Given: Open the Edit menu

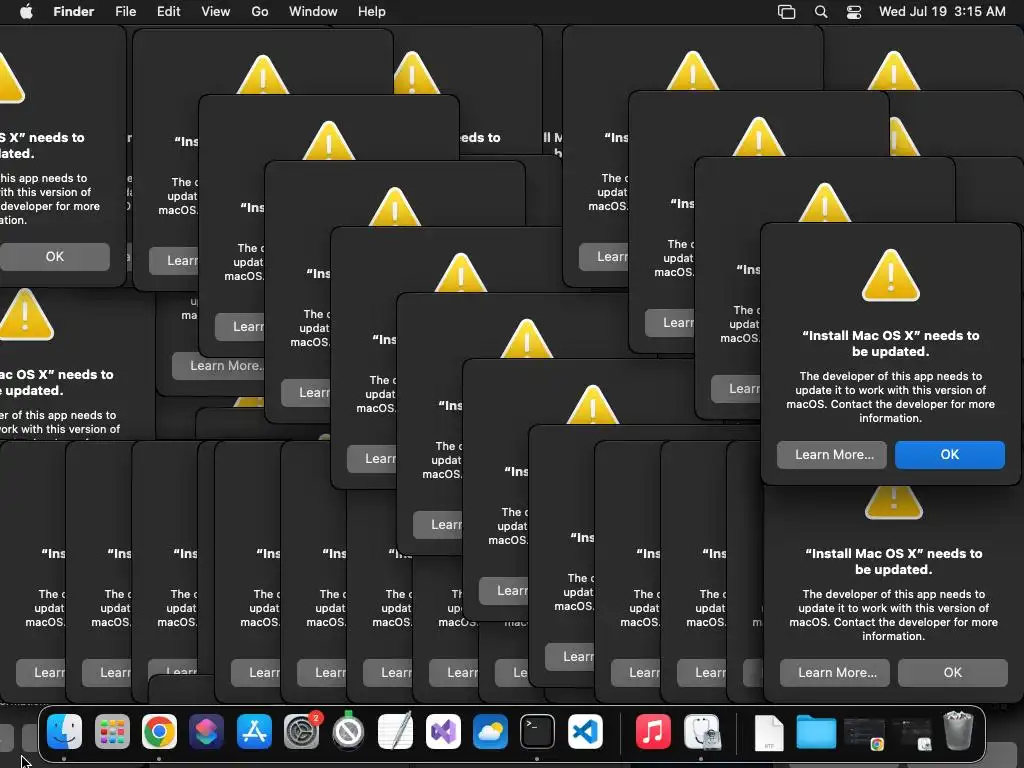Looking at the screenshot, I should point(168,12).
